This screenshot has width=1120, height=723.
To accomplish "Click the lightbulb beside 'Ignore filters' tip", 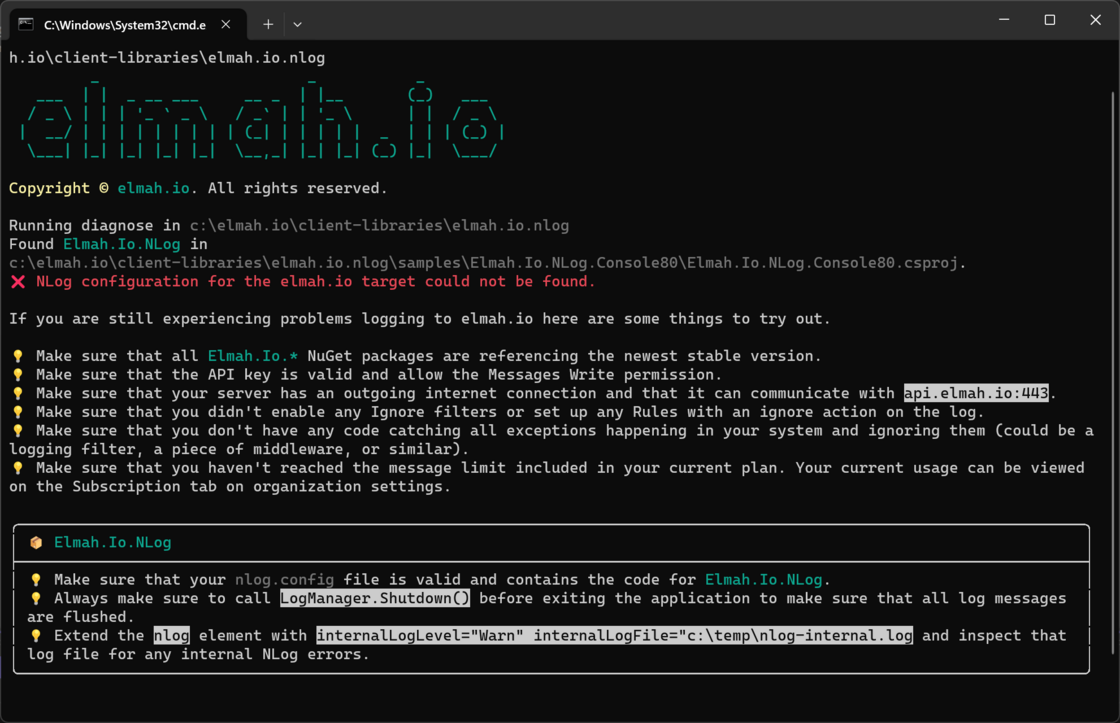I will pos(18,412).
